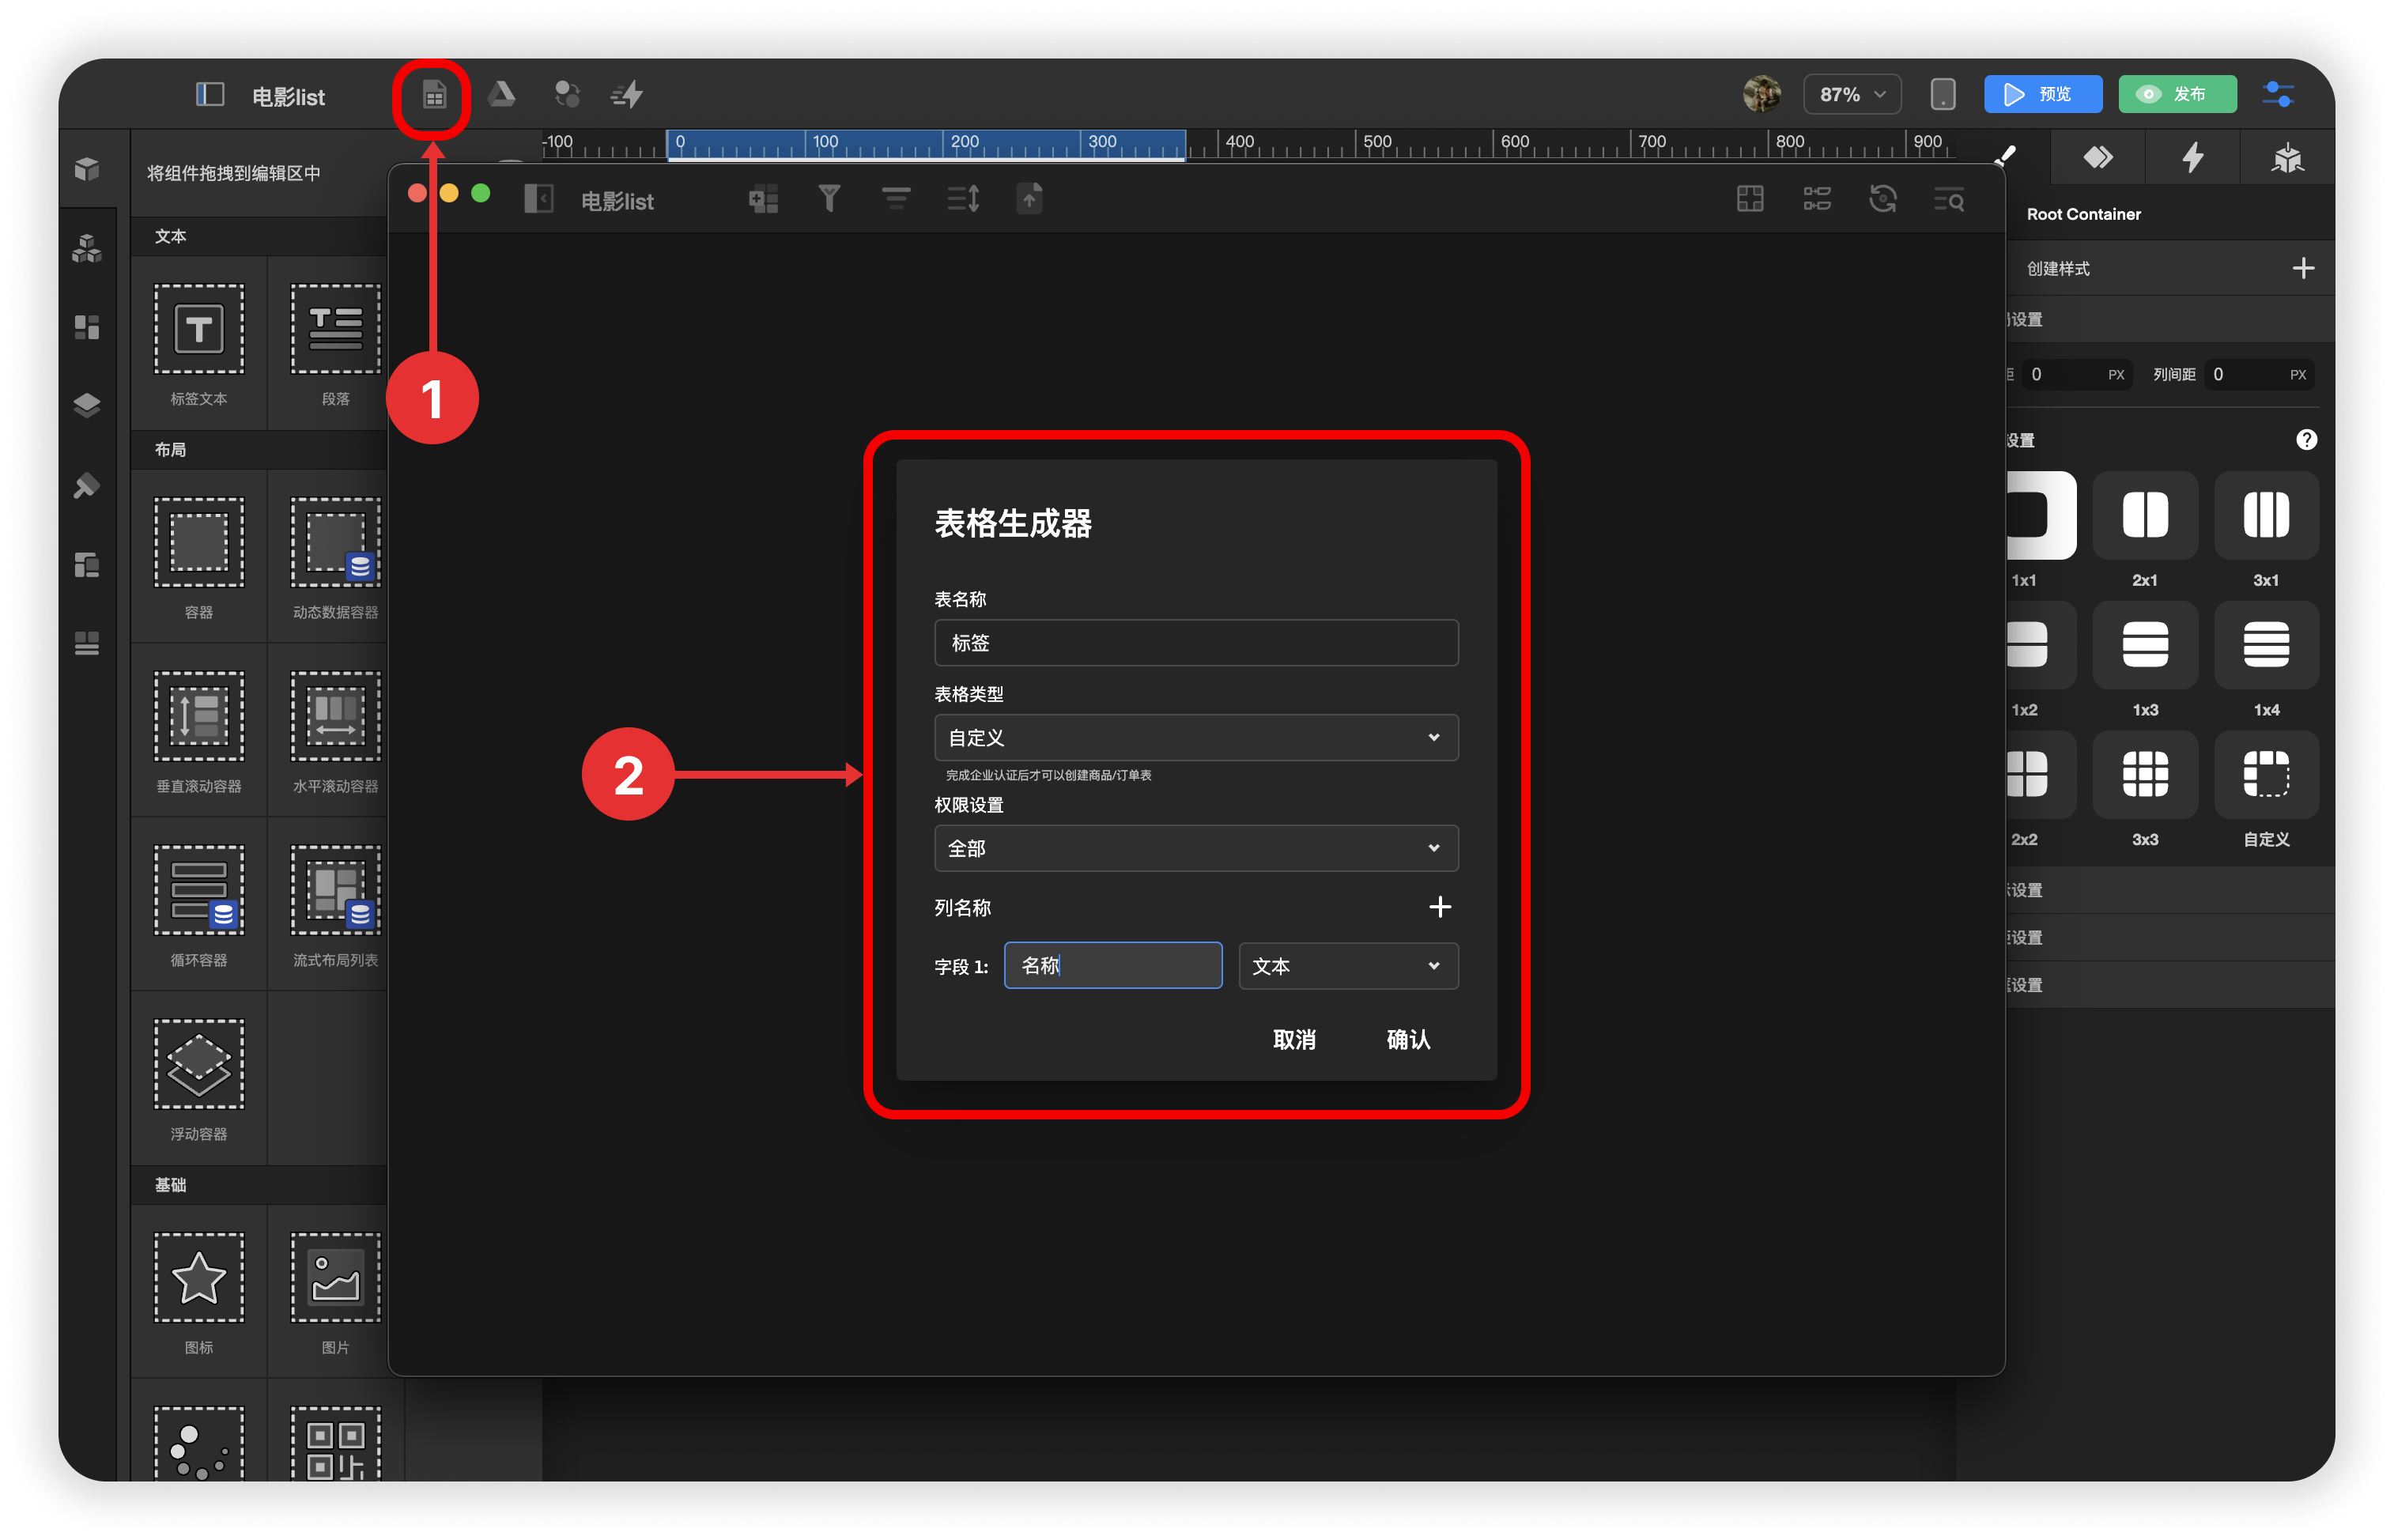Screen dimensions: 2394x1540
Task: Click the refresh data icon
Action: [1882, 199]
